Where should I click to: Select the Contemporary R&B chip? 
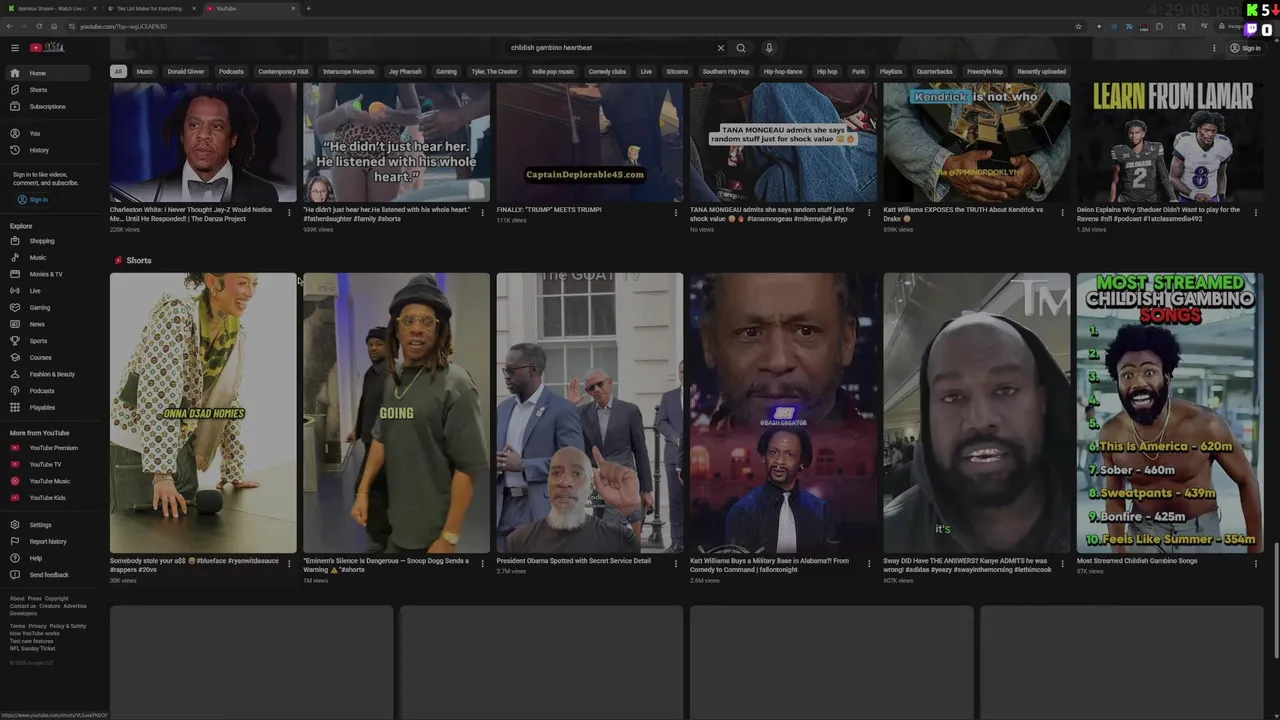click(283, 72)
